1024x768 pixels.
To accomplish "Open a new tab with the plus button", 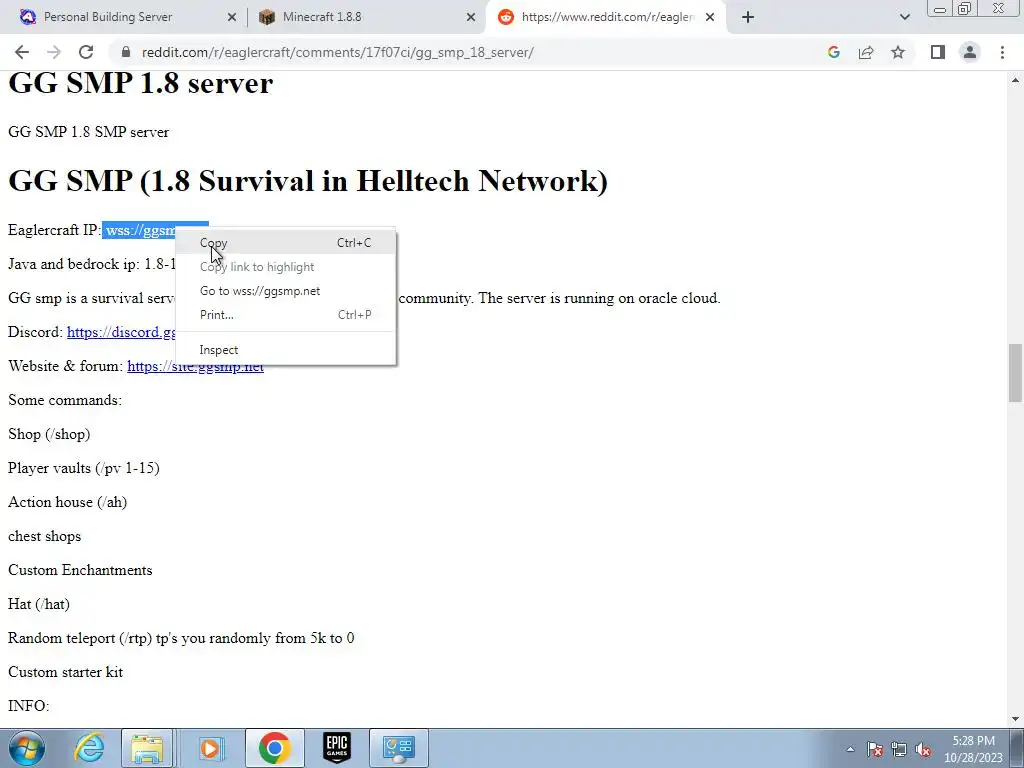I will [748, 17].
